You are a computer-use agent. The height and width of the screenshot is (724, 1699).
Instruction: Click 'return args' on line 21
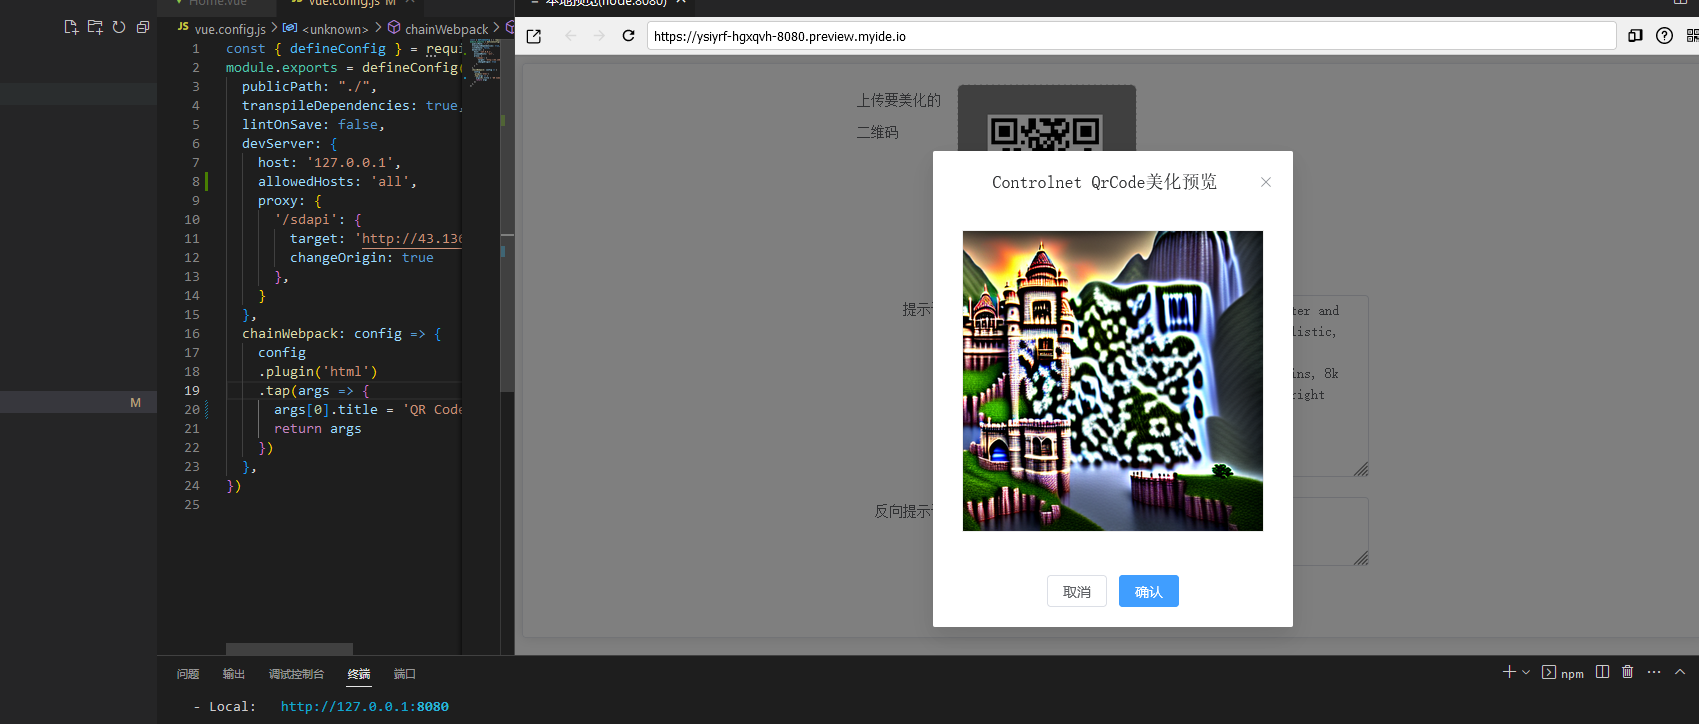(x=318, y=428)
